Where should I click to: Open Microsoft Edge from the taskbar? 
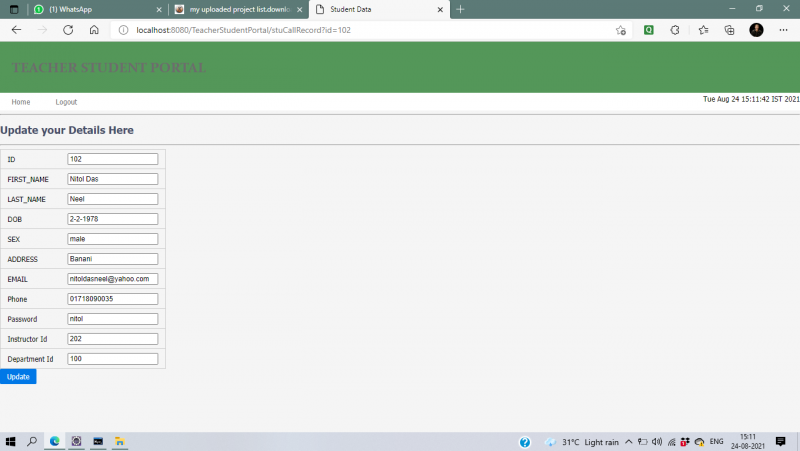point(54,441)
